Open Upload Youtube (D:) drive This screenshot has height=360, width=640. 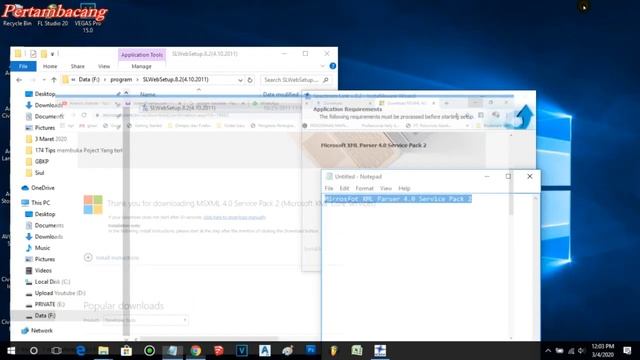(55, 293)
